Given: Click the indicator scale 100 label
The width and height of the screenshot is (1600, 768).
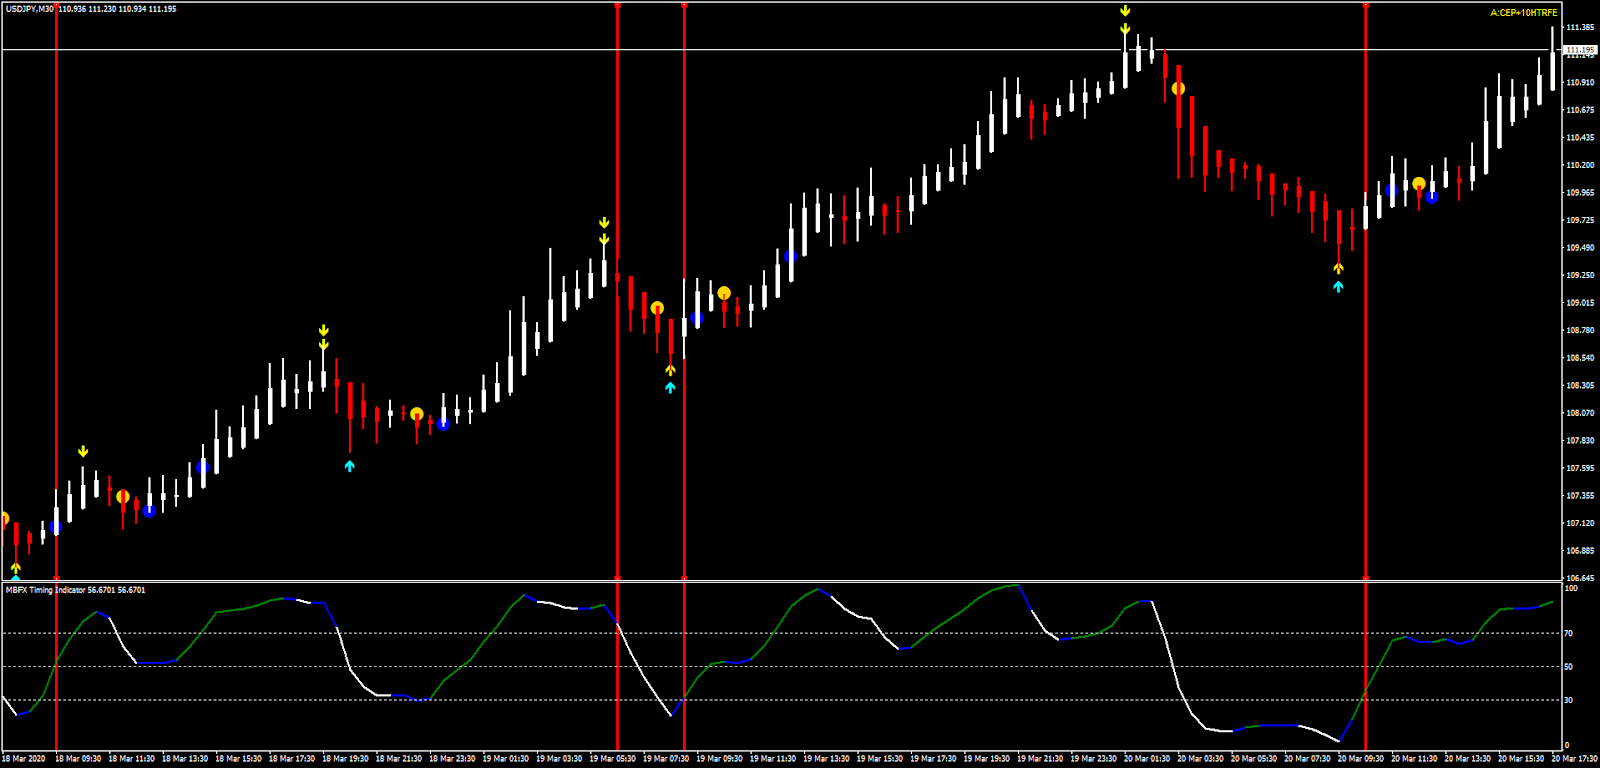Looking at the screenshot, I should point(1571,588).
